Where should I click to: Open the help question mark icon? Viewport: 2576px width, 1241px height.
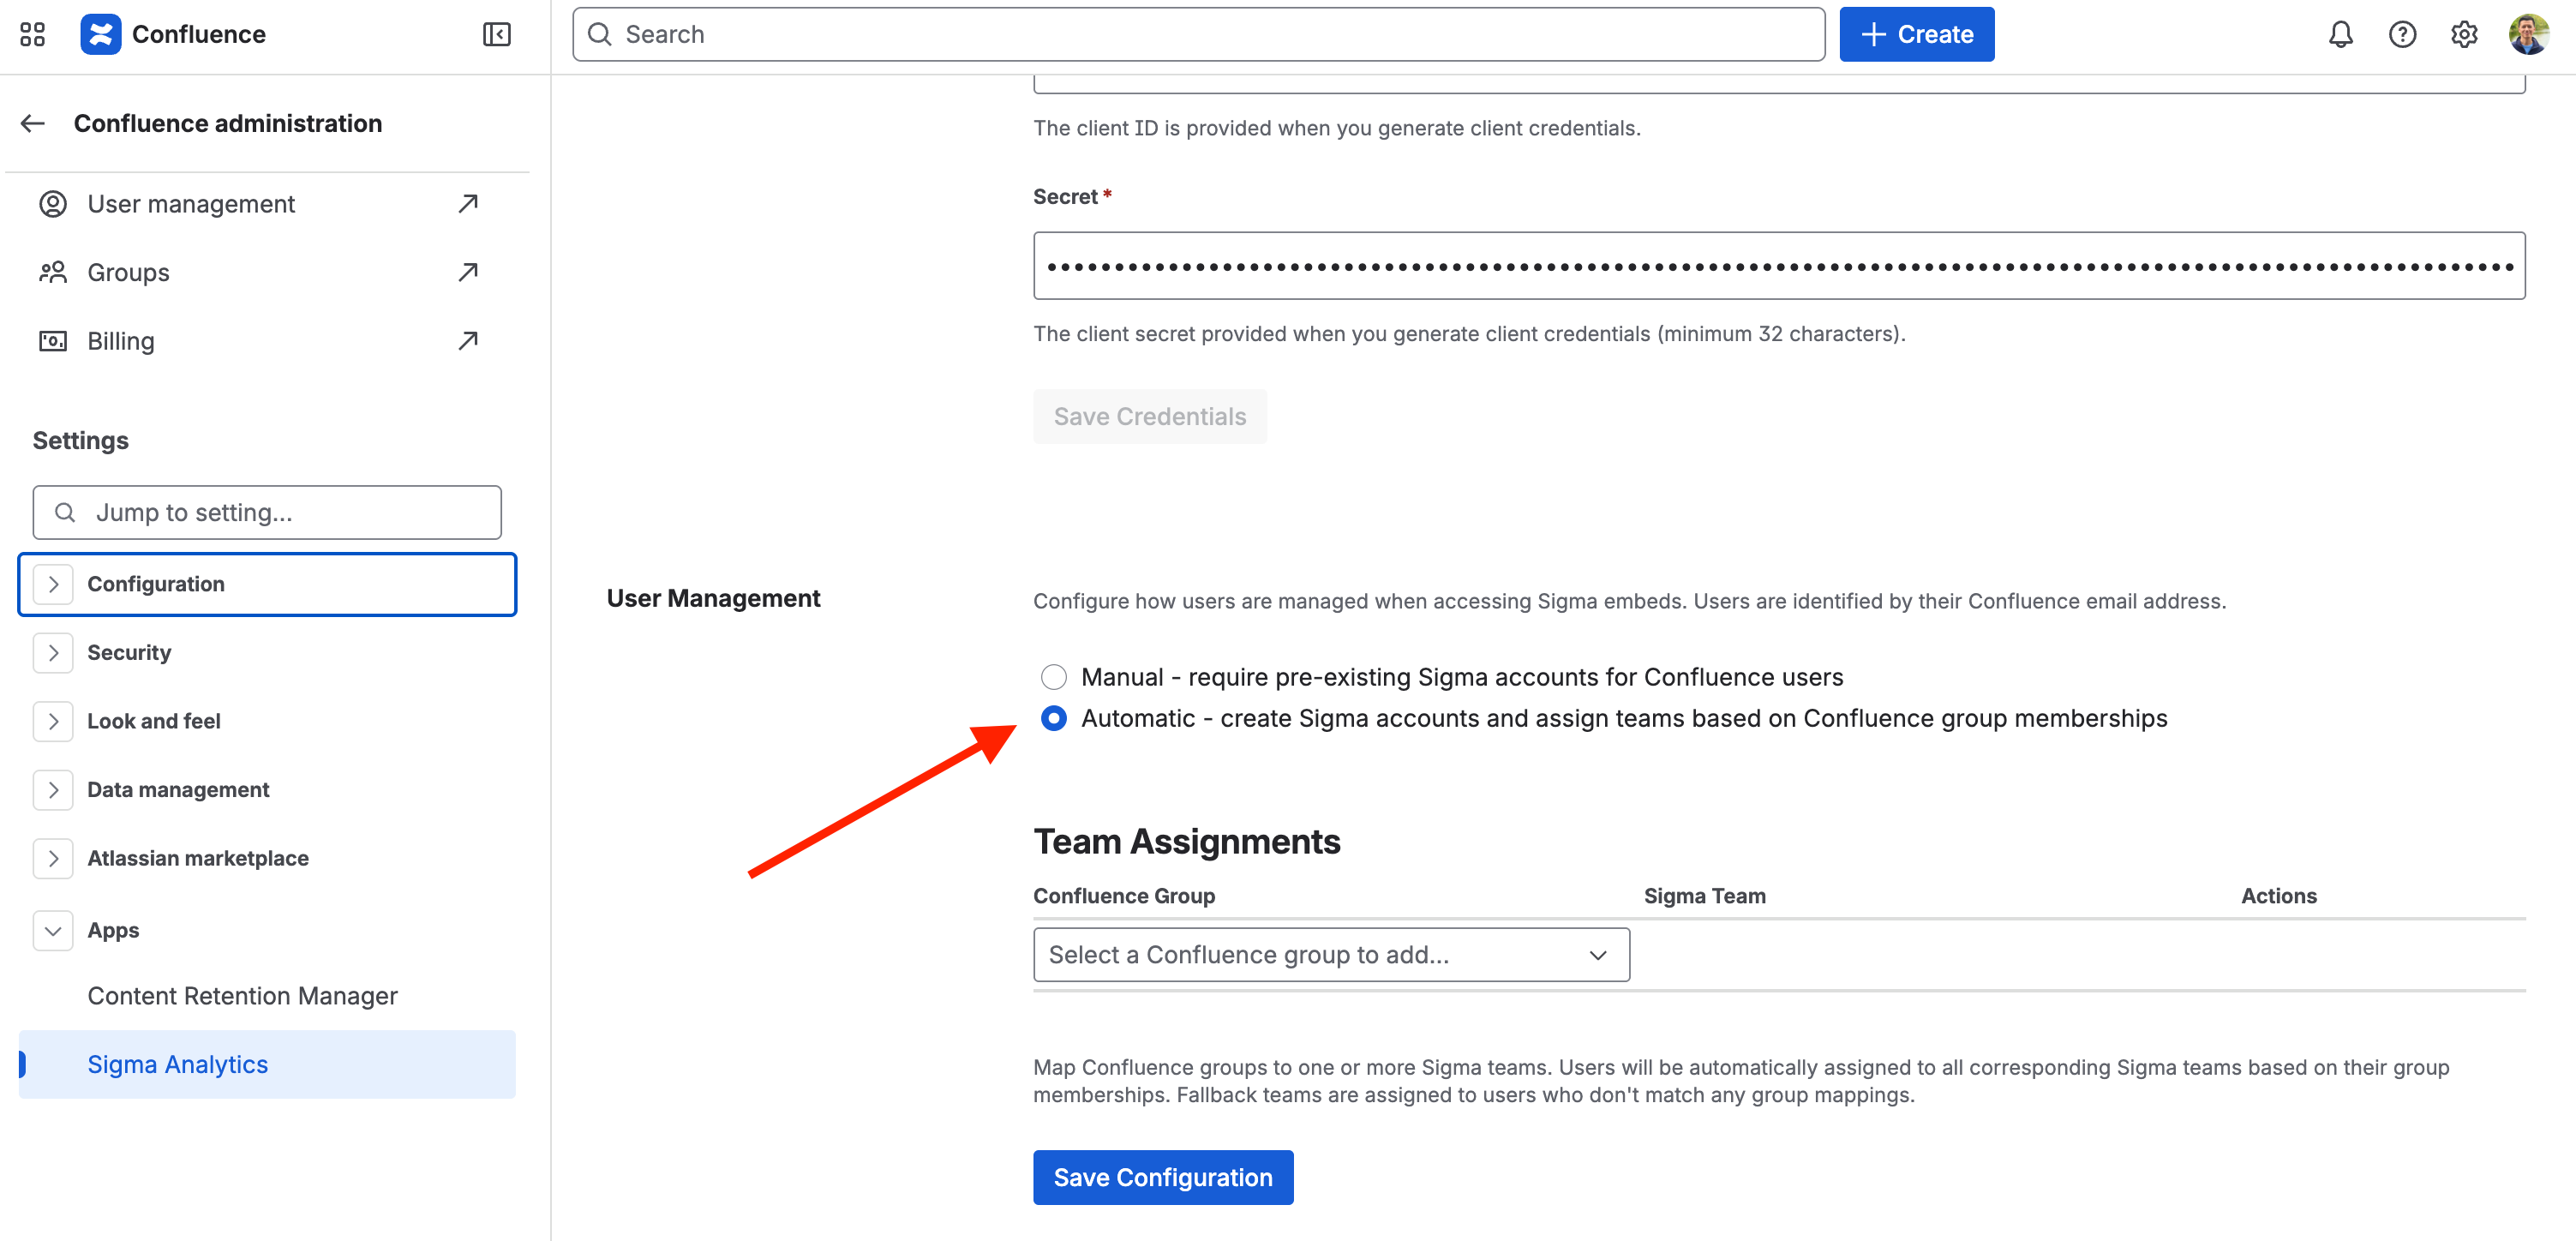[x=2402, y=34]
